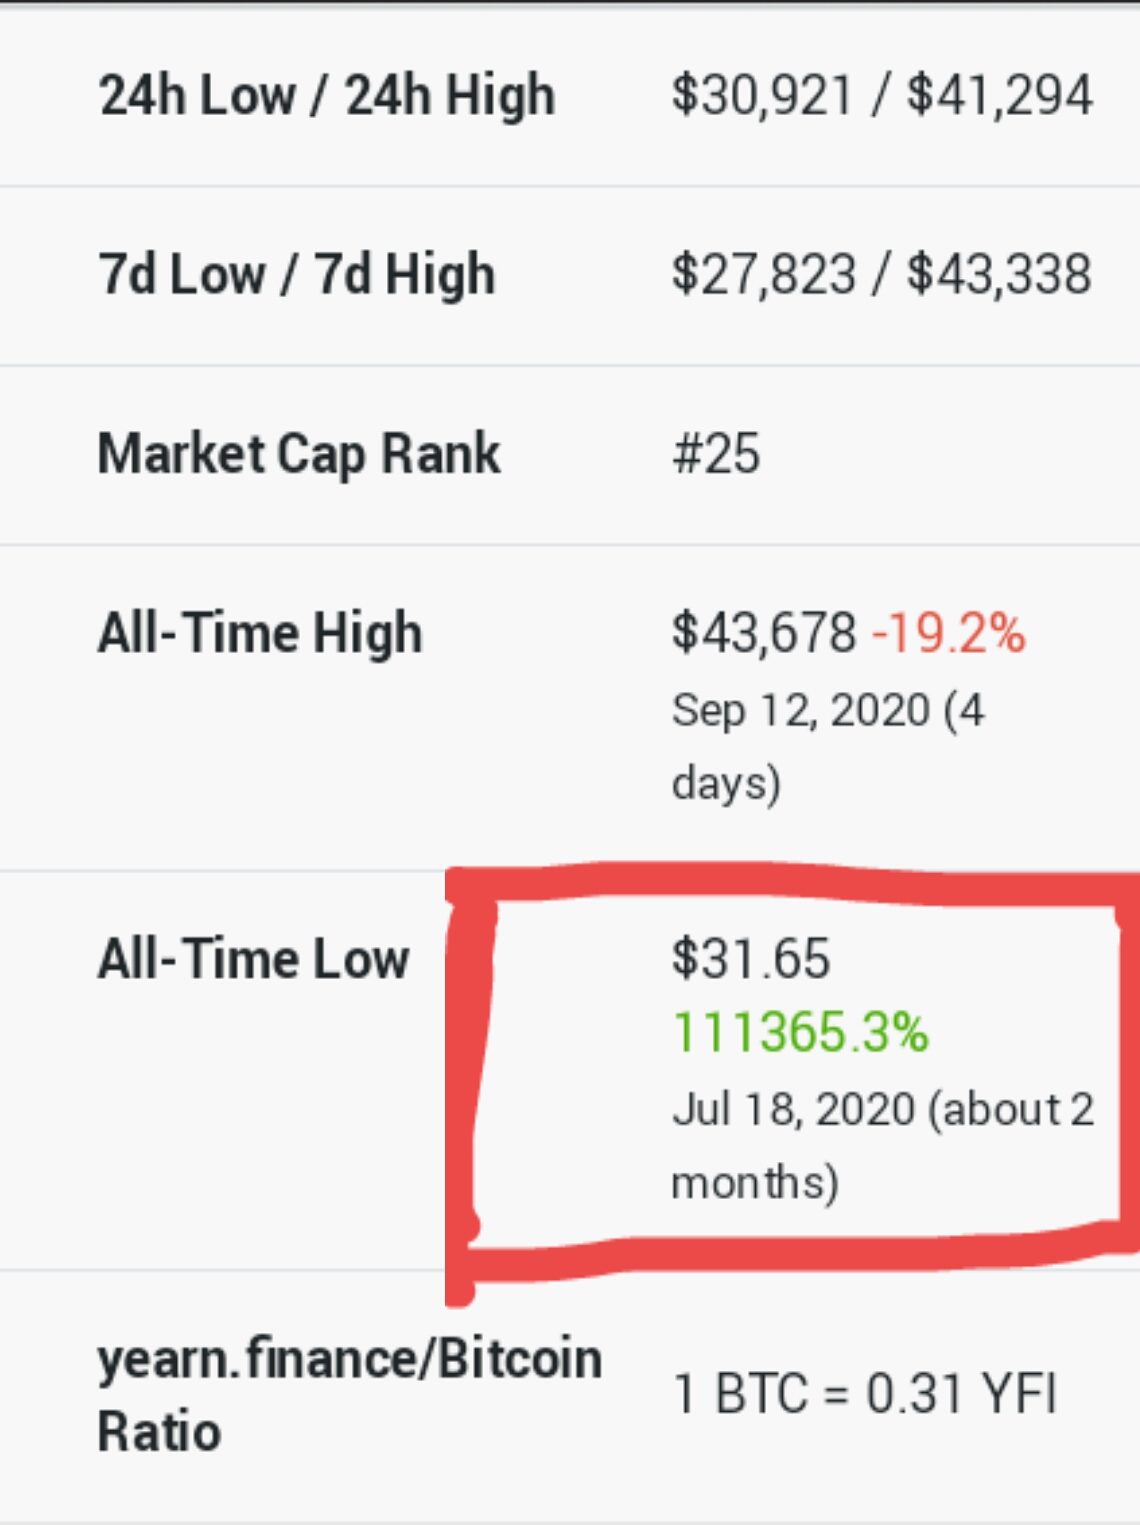Select the $30,921 24h low value
1140x1525 pixels.
762,96
